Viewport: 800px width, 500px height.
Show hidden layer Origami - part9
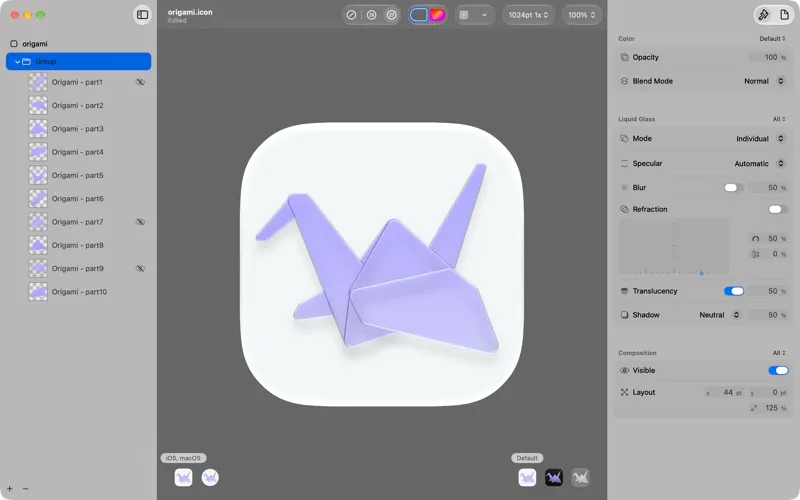click(140, 268)
